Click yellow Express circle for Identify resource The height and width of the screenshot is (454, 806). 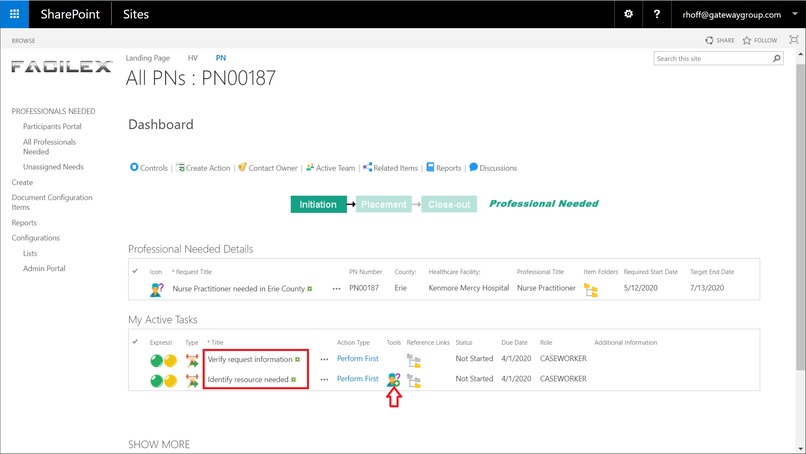[x=170, y=381]
